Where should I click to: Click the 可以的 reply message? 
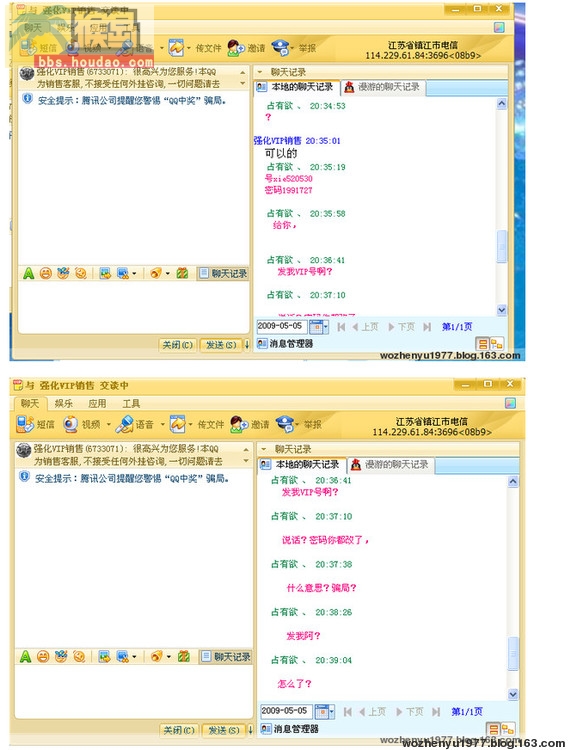tap(281, 154)
